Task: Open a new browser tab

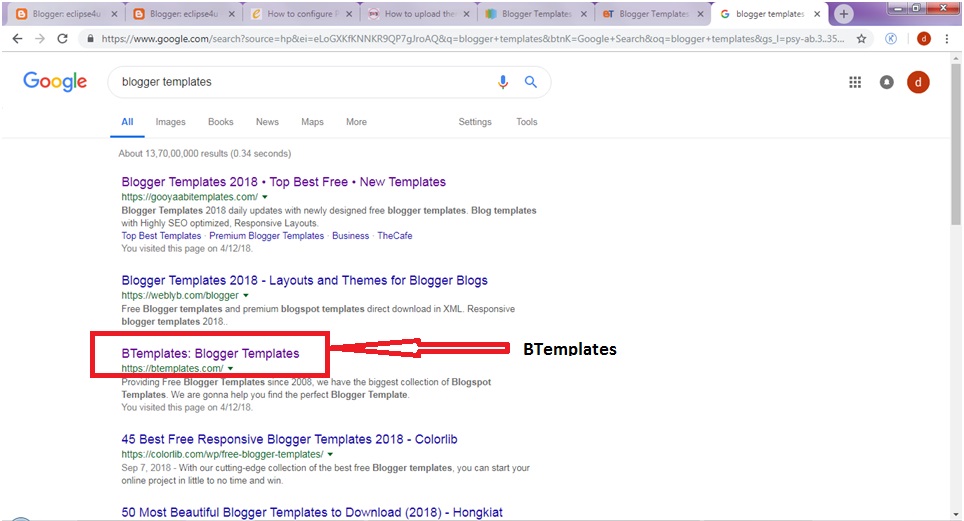Action: pos(844,14)
